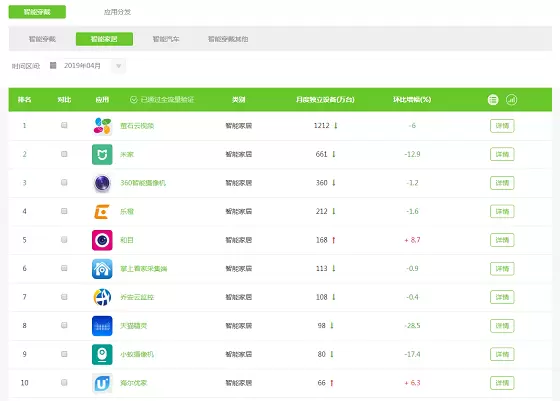Screen dimensions: 560x401
Task: Open the time range dropdown arrow
Action: (119, 66)
